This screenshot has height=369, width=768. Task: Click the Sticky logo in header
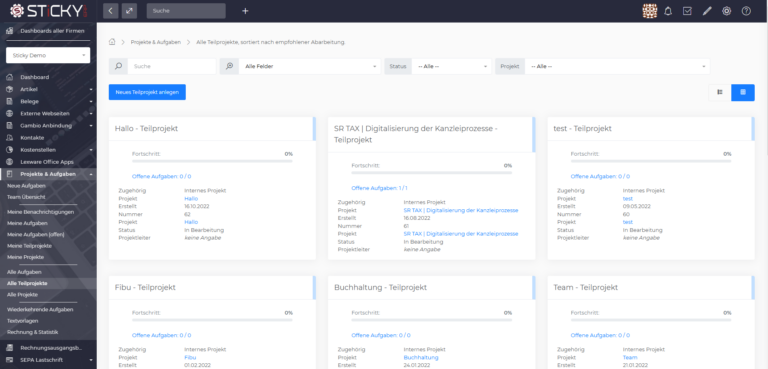point(48,11)
